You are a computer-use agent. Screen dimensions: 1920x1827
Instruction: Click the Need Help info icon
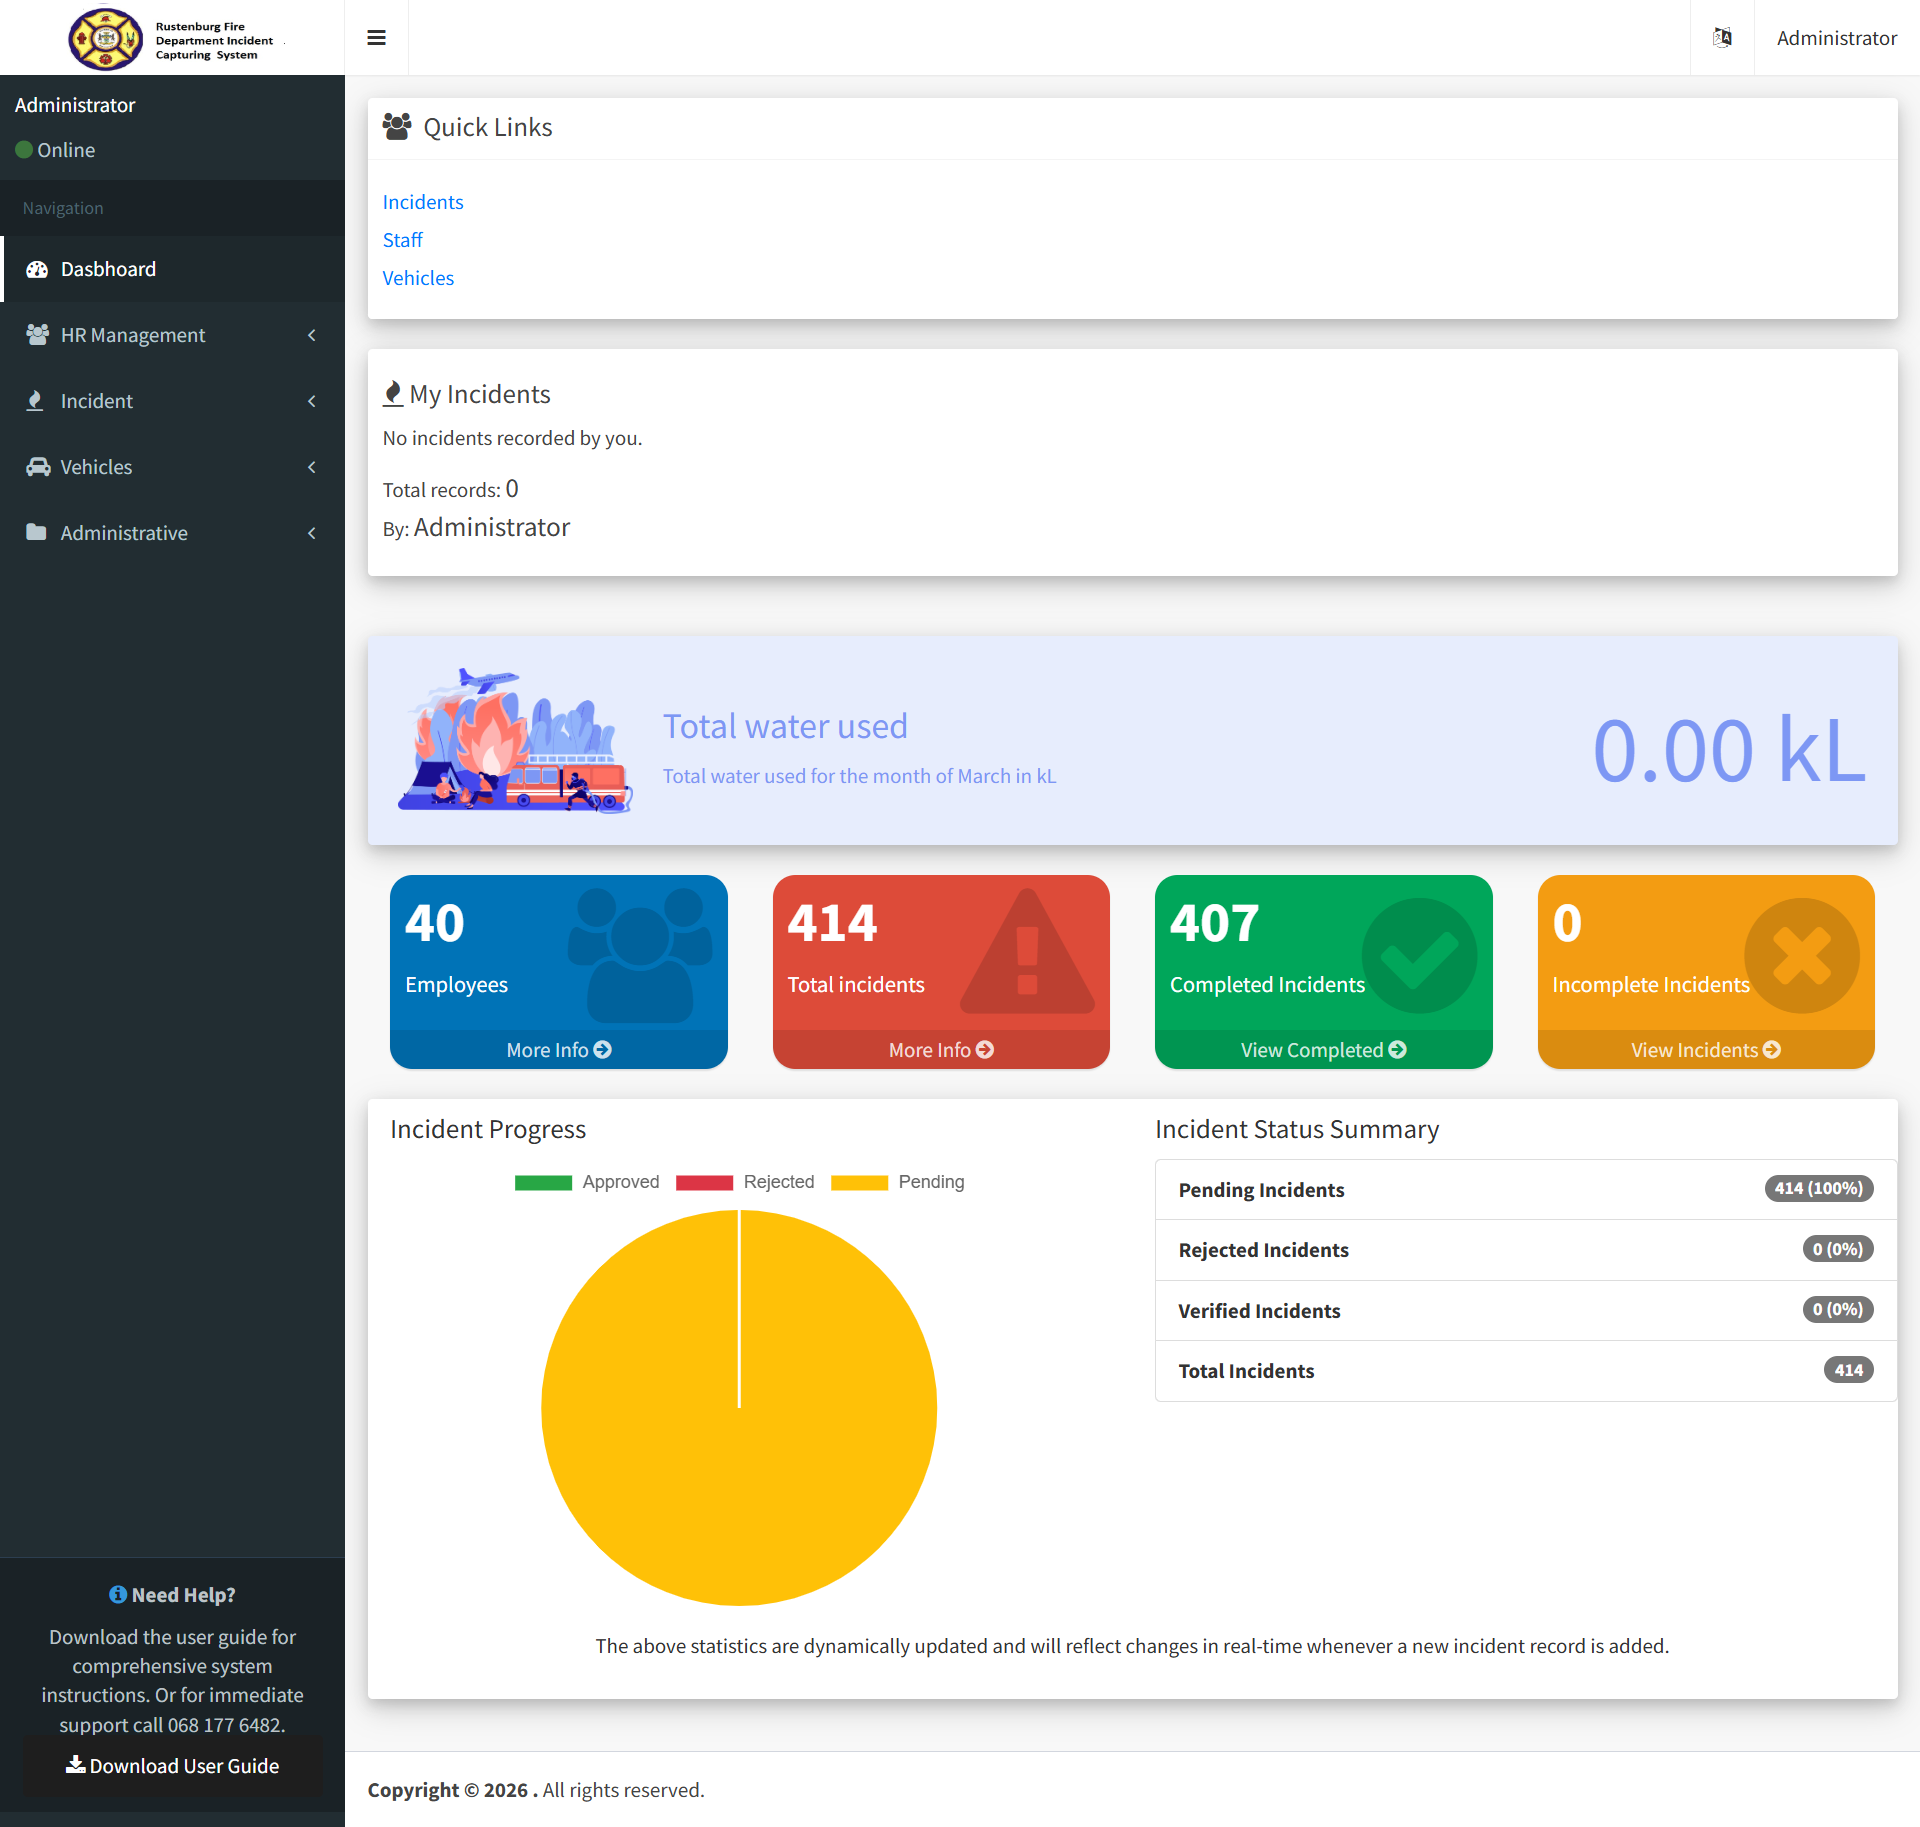pyautogui.click(x=118, y=1594)
